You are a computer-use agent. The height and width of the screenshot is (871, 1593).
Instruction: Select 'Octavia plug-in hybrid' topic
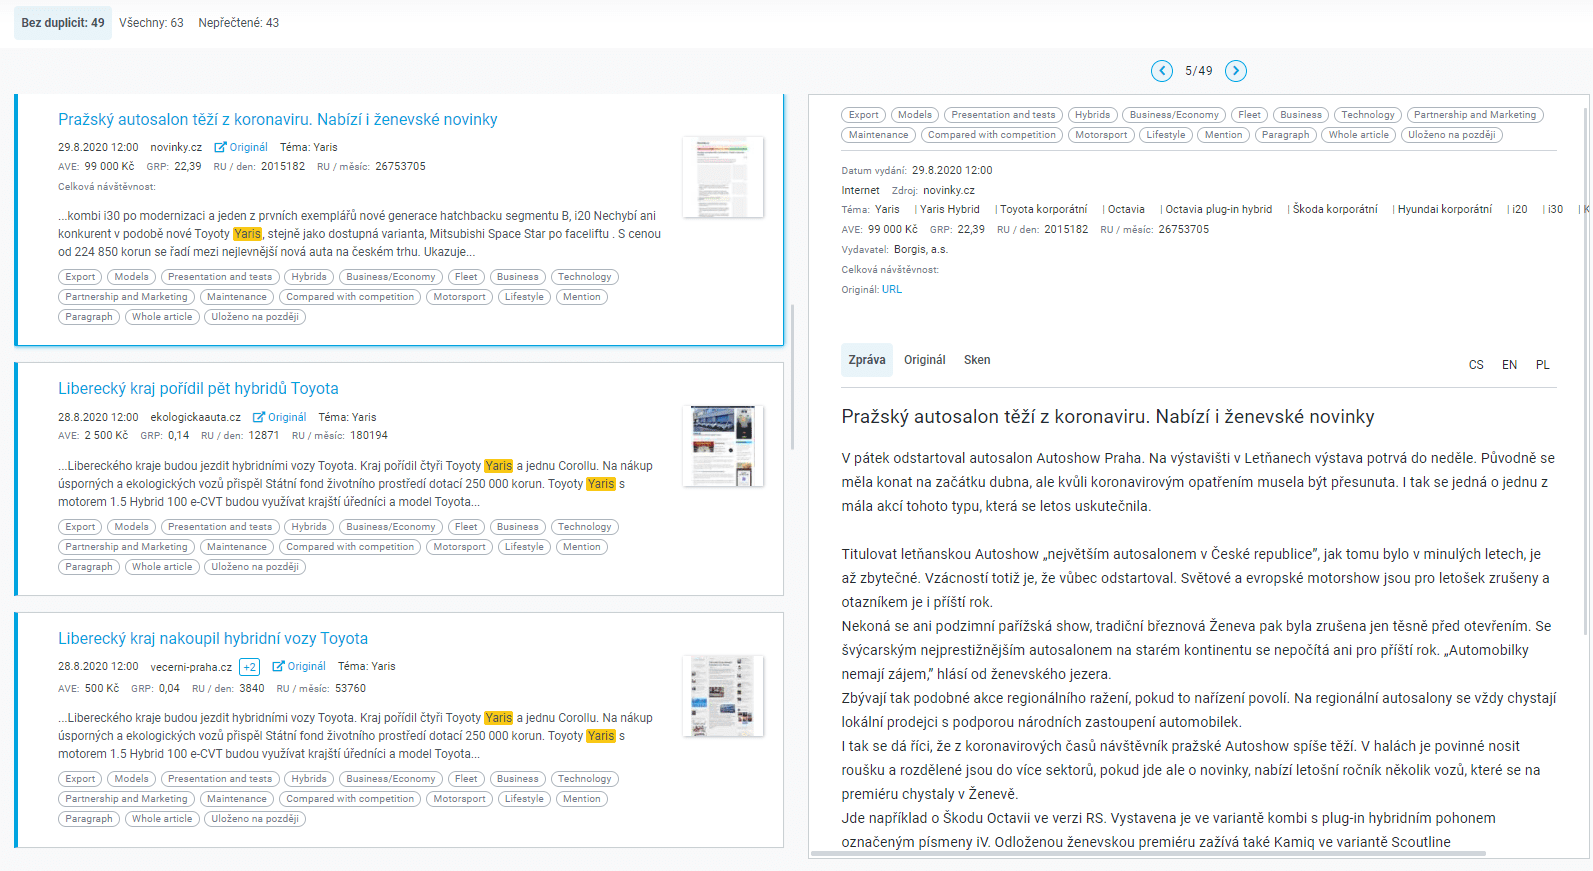pos(1219,210)
